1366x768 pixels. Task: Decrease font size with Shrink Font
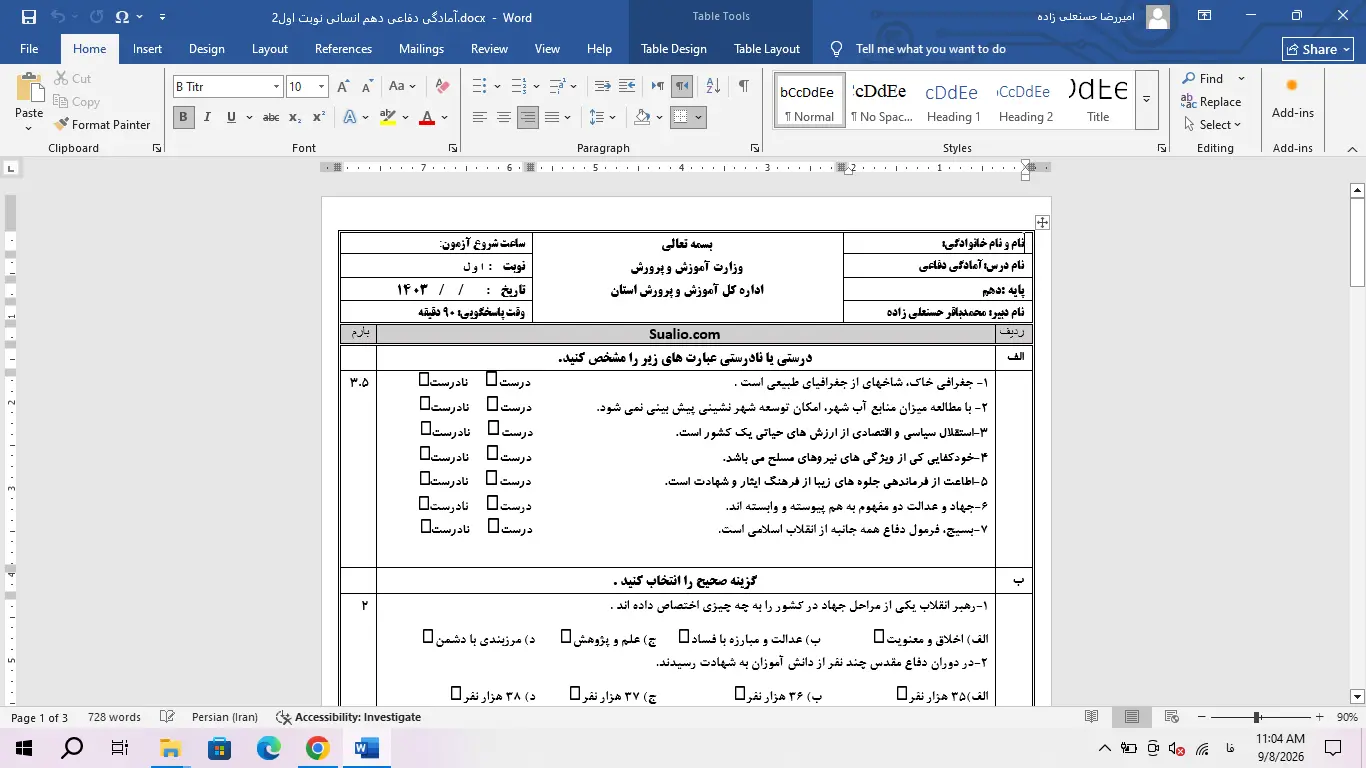367,86
